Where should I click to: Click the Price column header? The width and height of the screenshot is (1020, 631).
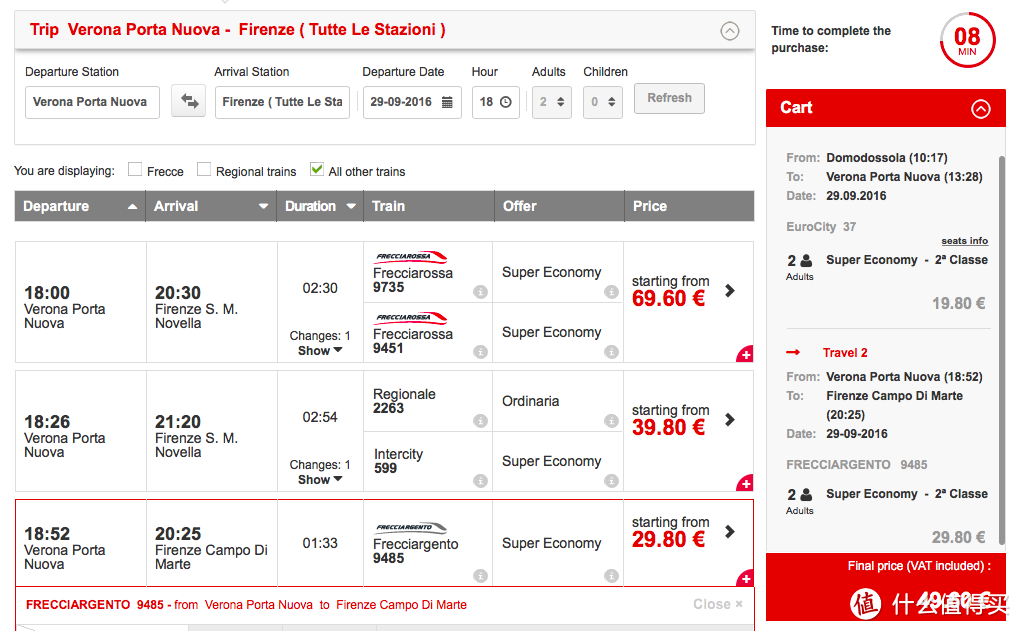click(x=690, y=206)
